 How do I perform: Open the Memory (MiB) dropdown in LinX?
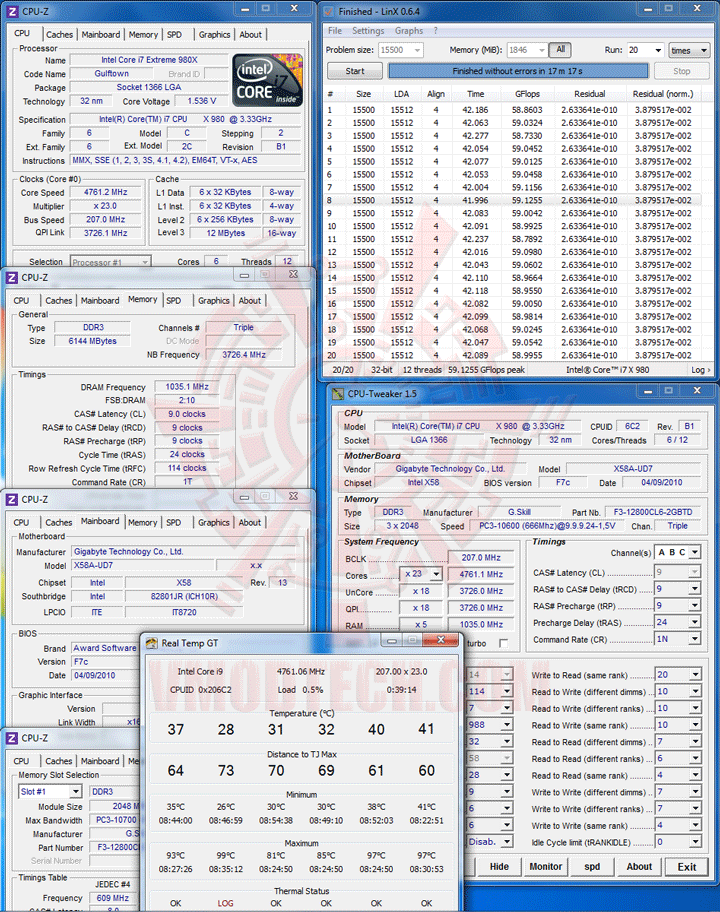(541, 50)
